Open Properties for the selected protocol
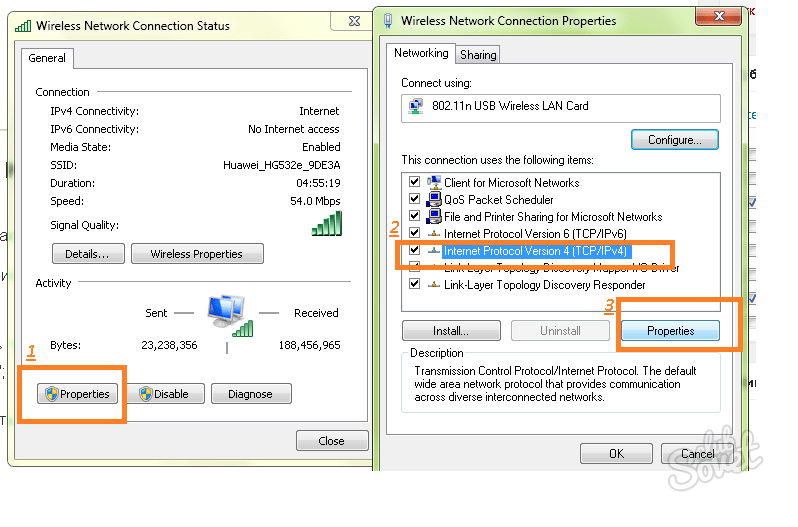Viewport: 798px width, 527px height. pos(670,331)
